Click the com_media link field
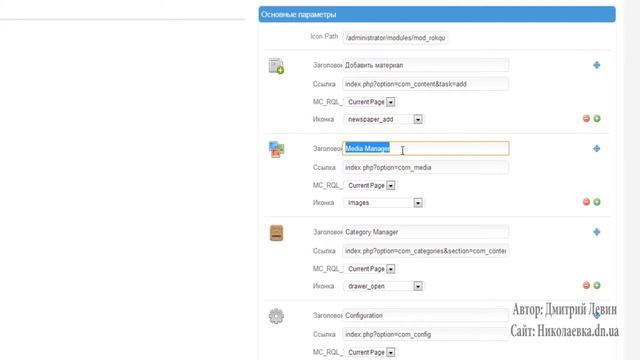 click(426, 167)
